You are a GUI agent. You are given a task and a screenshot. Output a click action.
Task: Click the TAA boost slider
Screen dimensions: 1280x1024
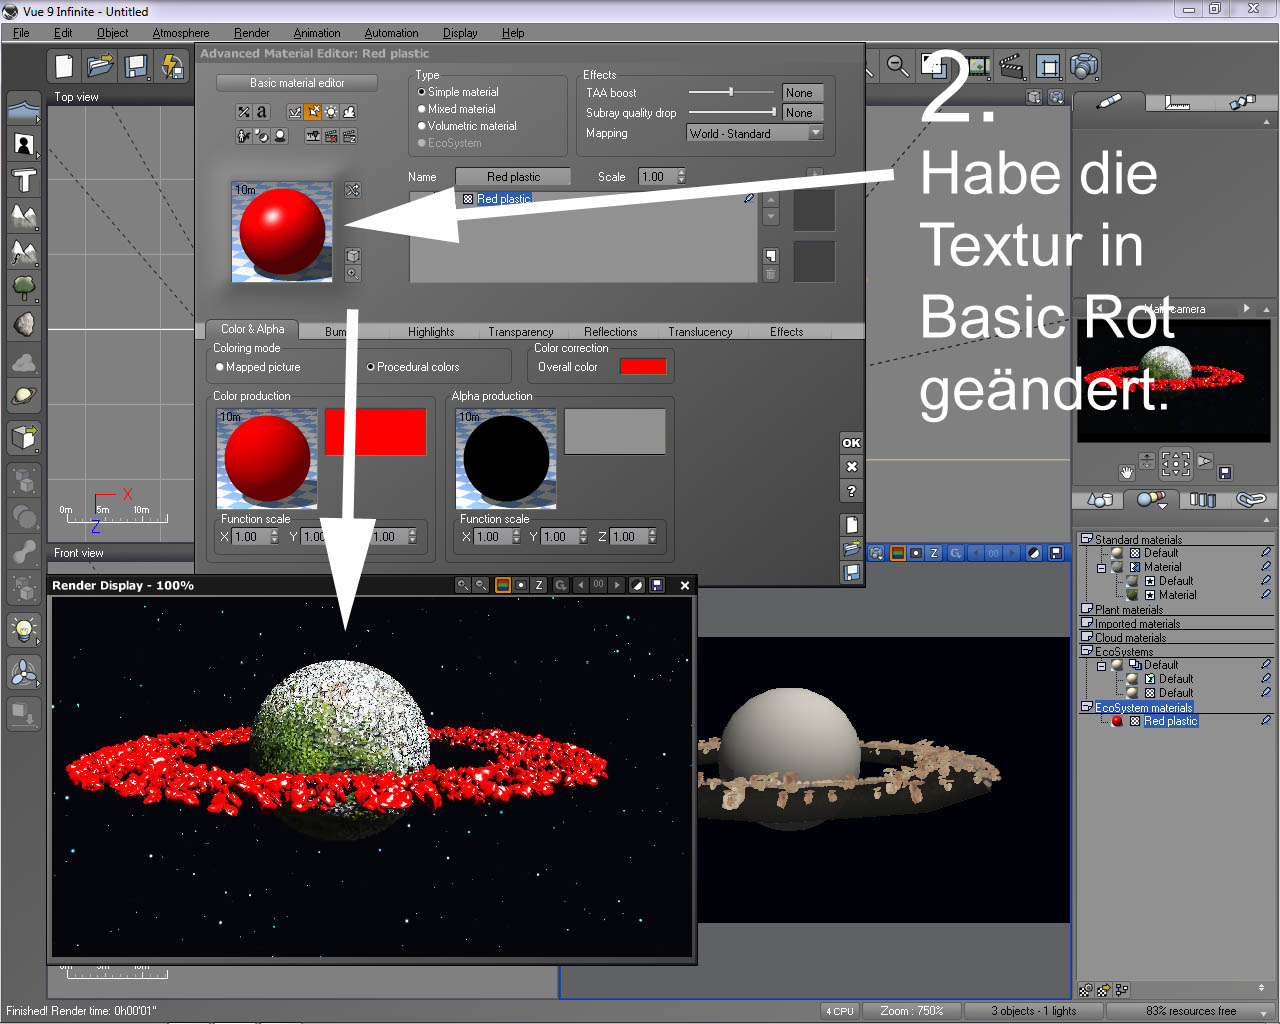(731, 92)
